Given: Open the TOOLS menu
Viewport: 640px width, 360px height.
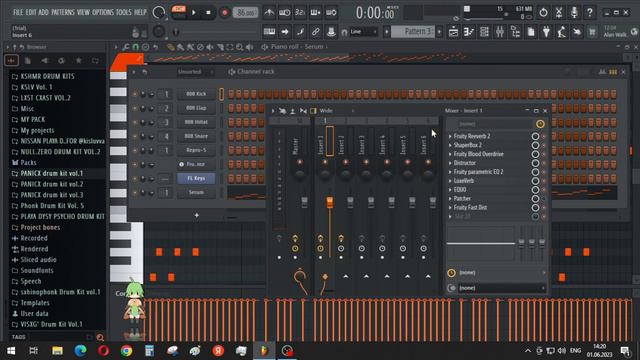Looking at the screenshot, I should (x=124, y=12).
